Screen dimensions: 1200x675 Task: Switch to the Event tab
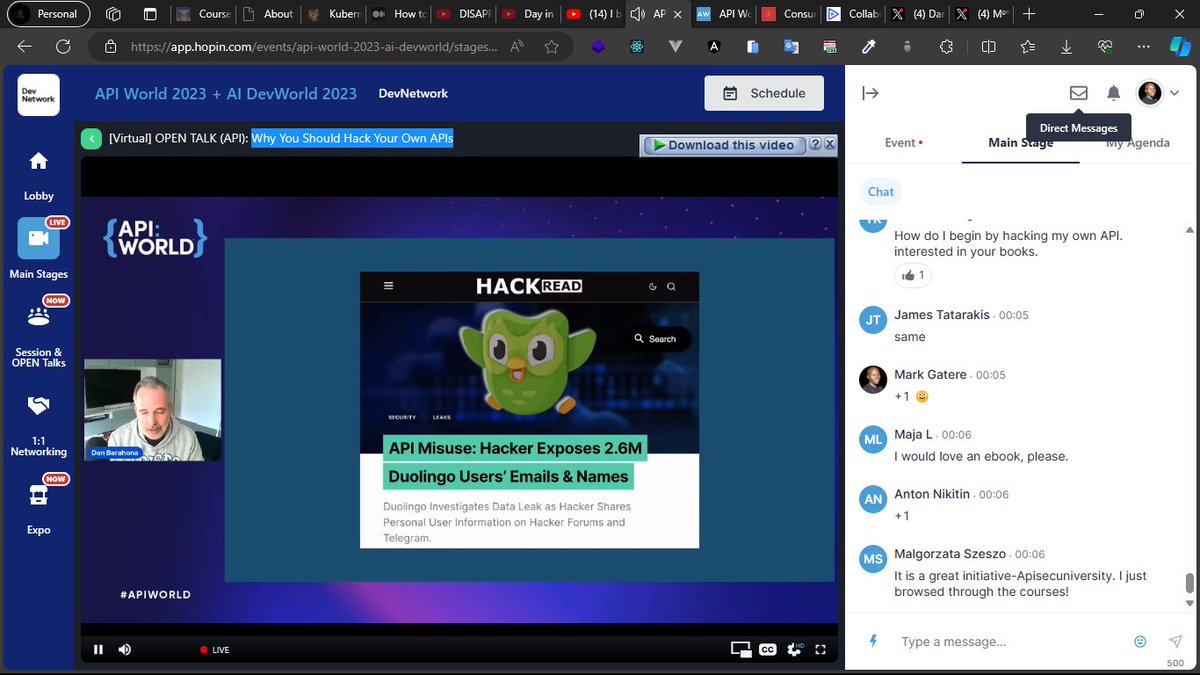pyautogui.click(x=903, y=143)
